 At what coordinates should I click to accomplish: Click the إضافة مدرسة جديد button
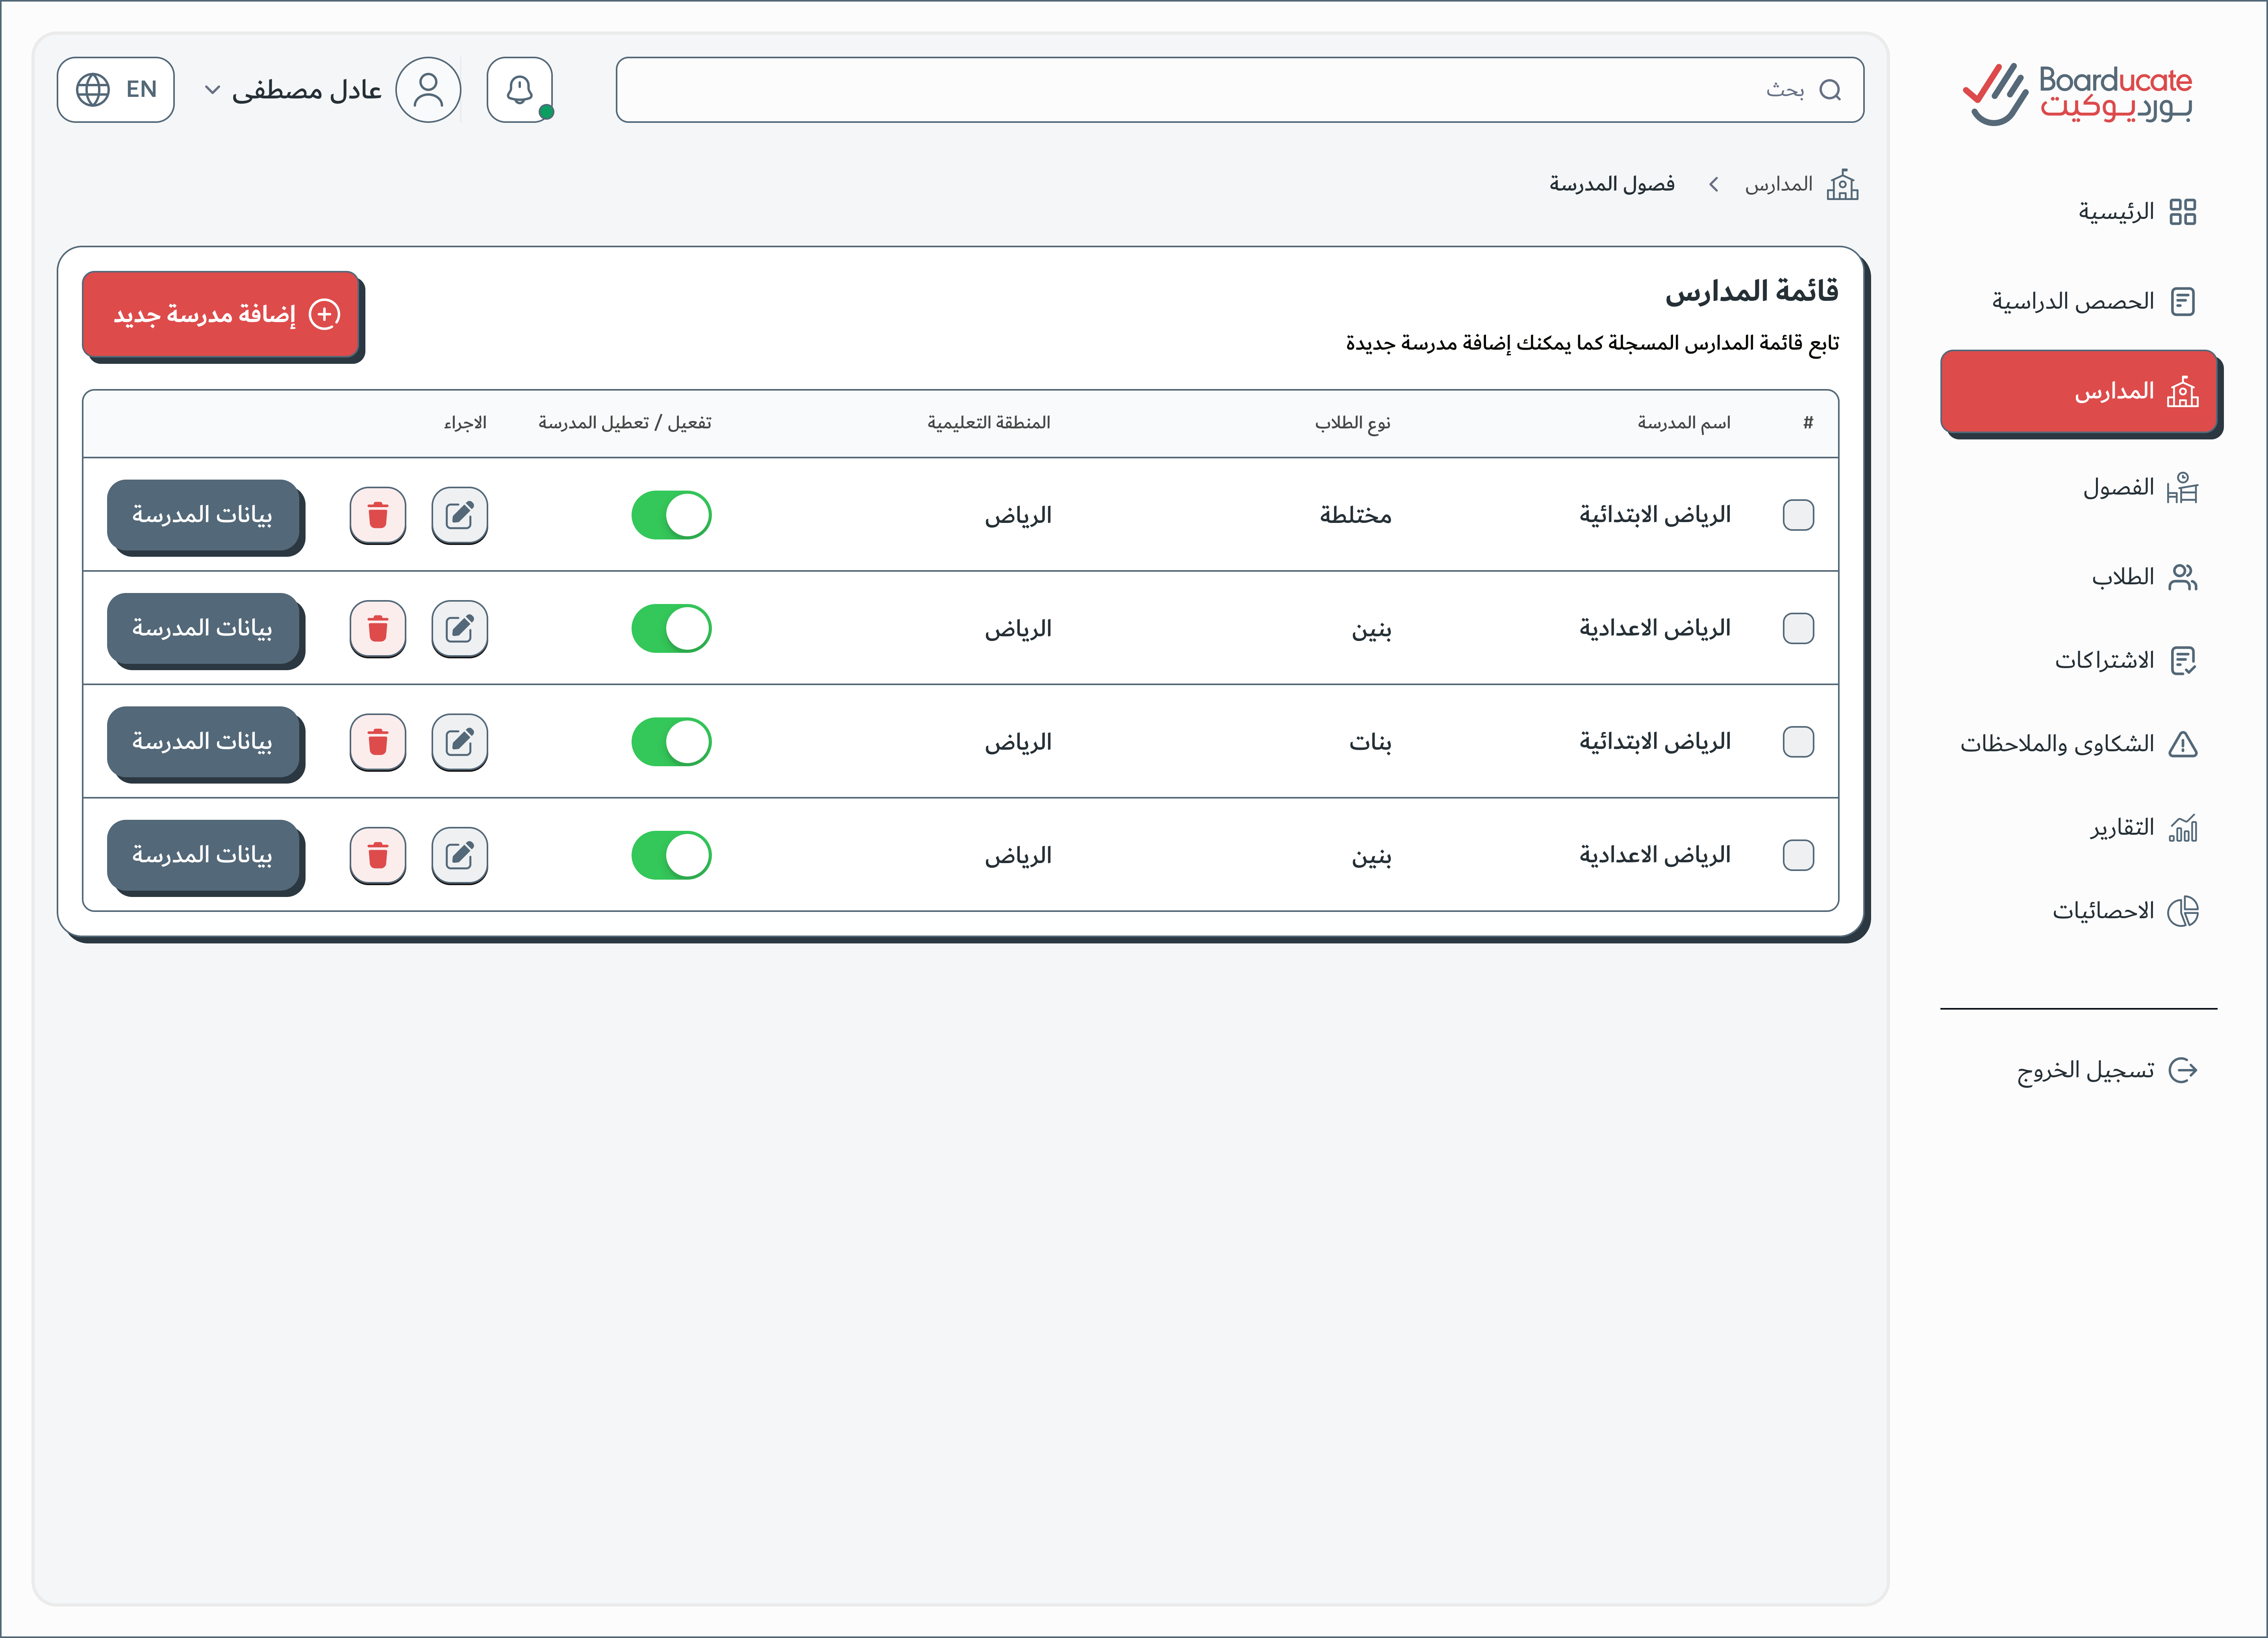(221, 314)
